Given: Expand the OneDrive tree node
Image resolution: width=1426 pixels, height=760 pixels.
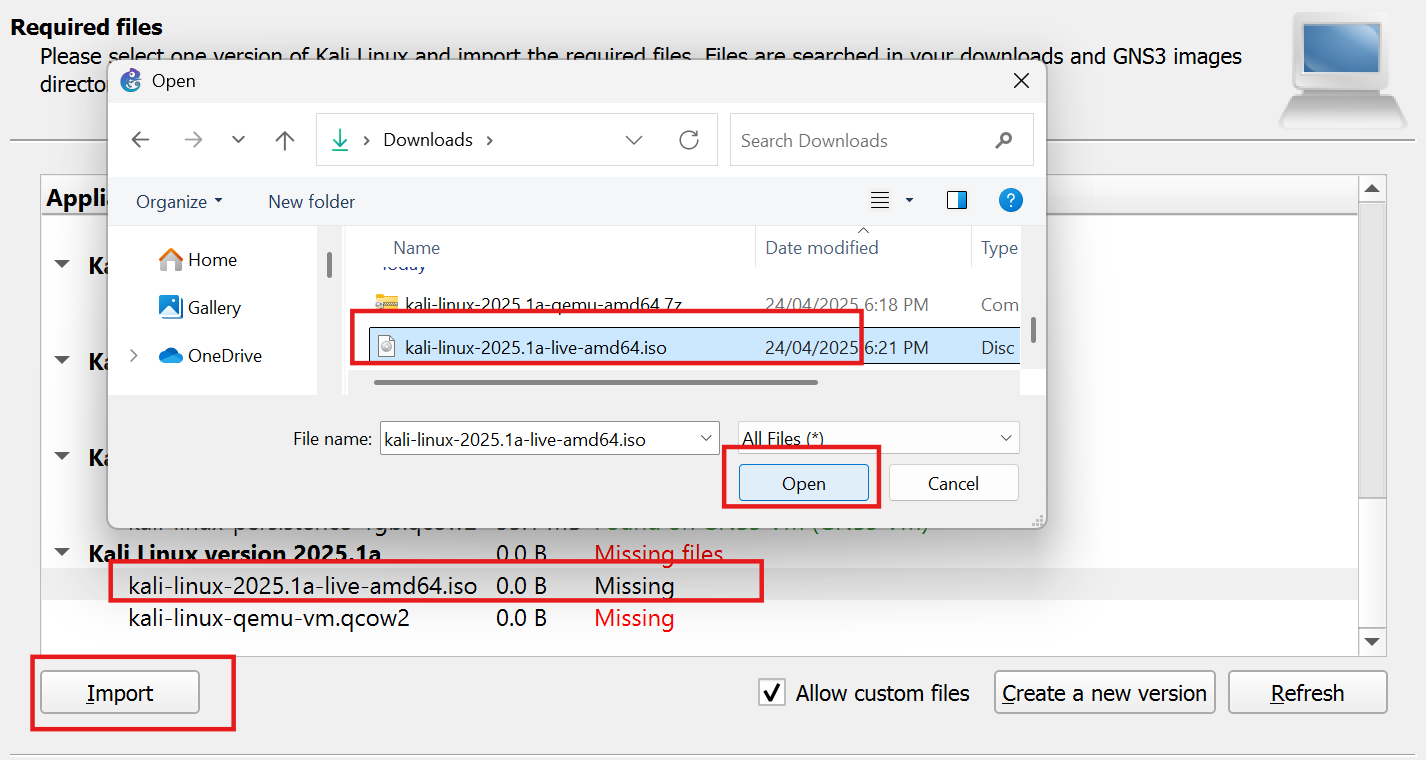Looking at the screenshot, I should click(133, 355).
